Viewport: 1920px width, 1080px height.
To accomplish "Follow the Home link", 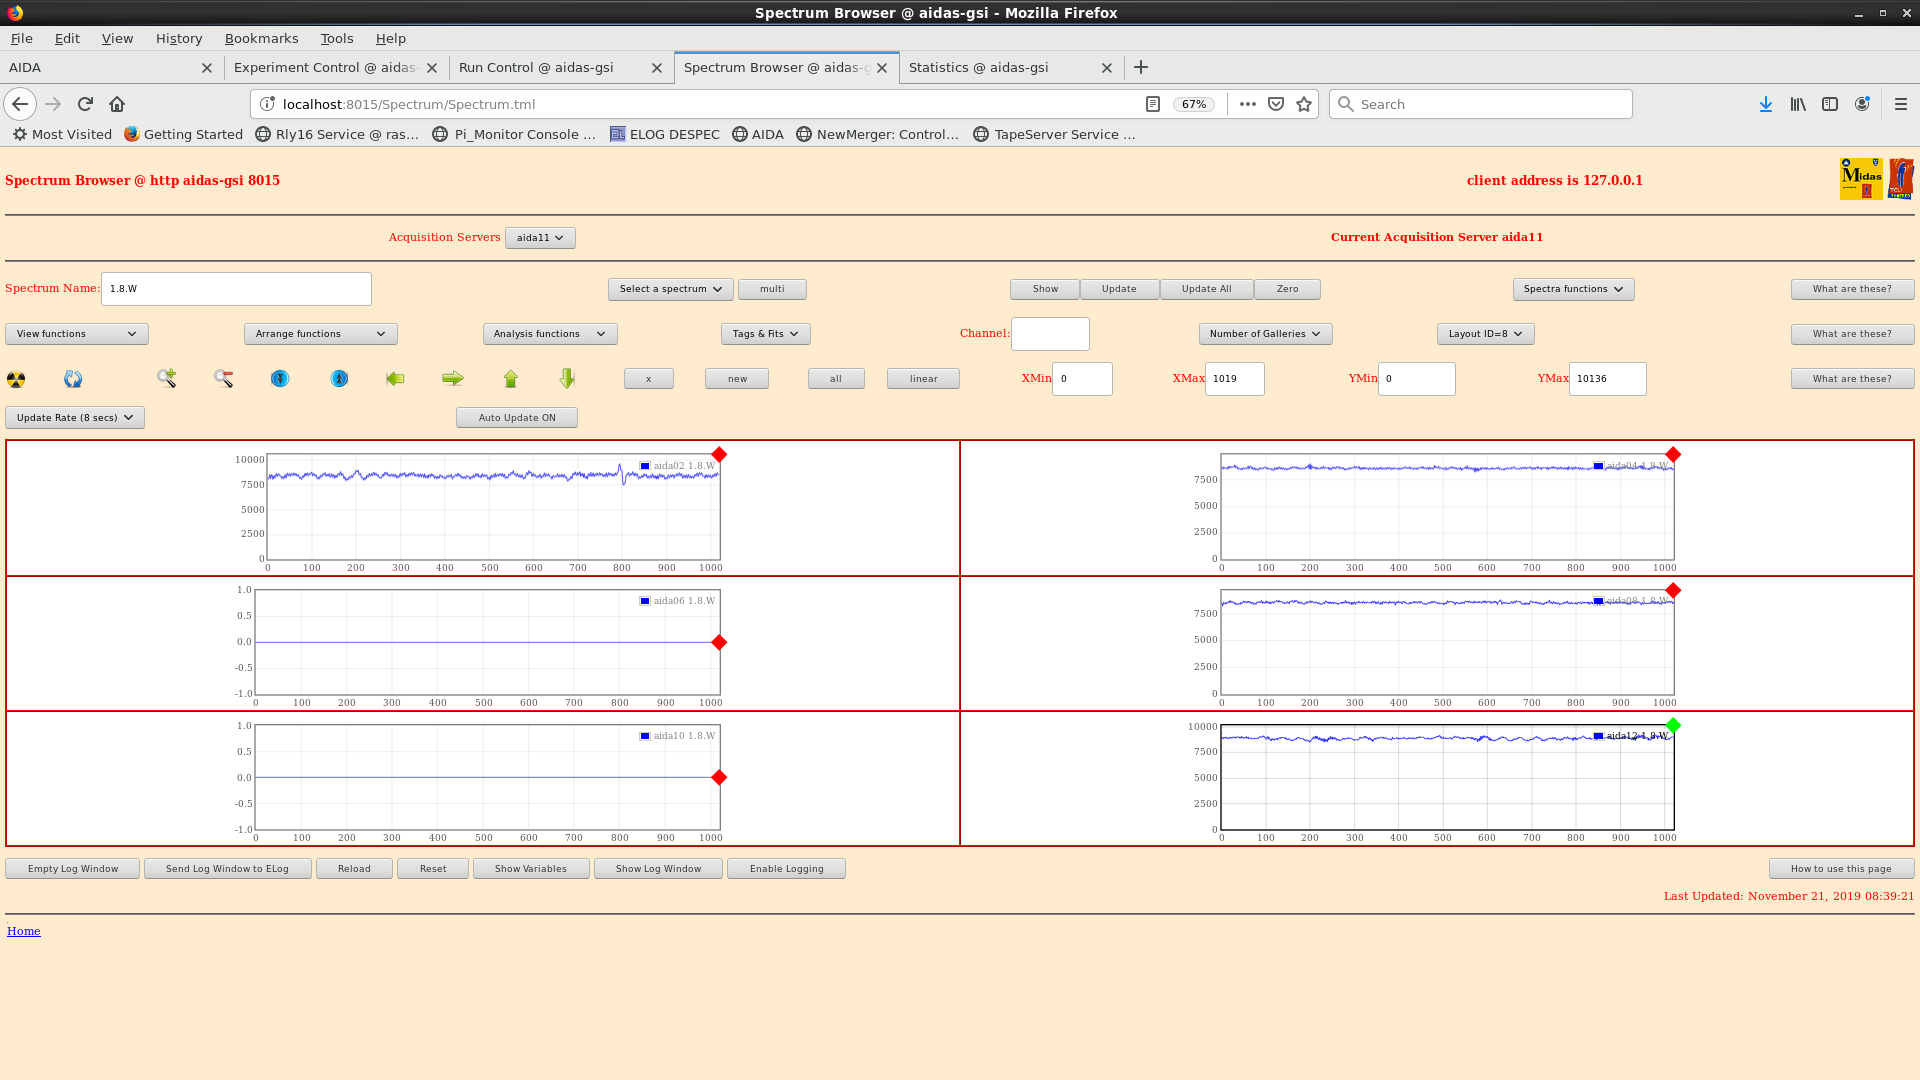I will (x=24, y=931).
